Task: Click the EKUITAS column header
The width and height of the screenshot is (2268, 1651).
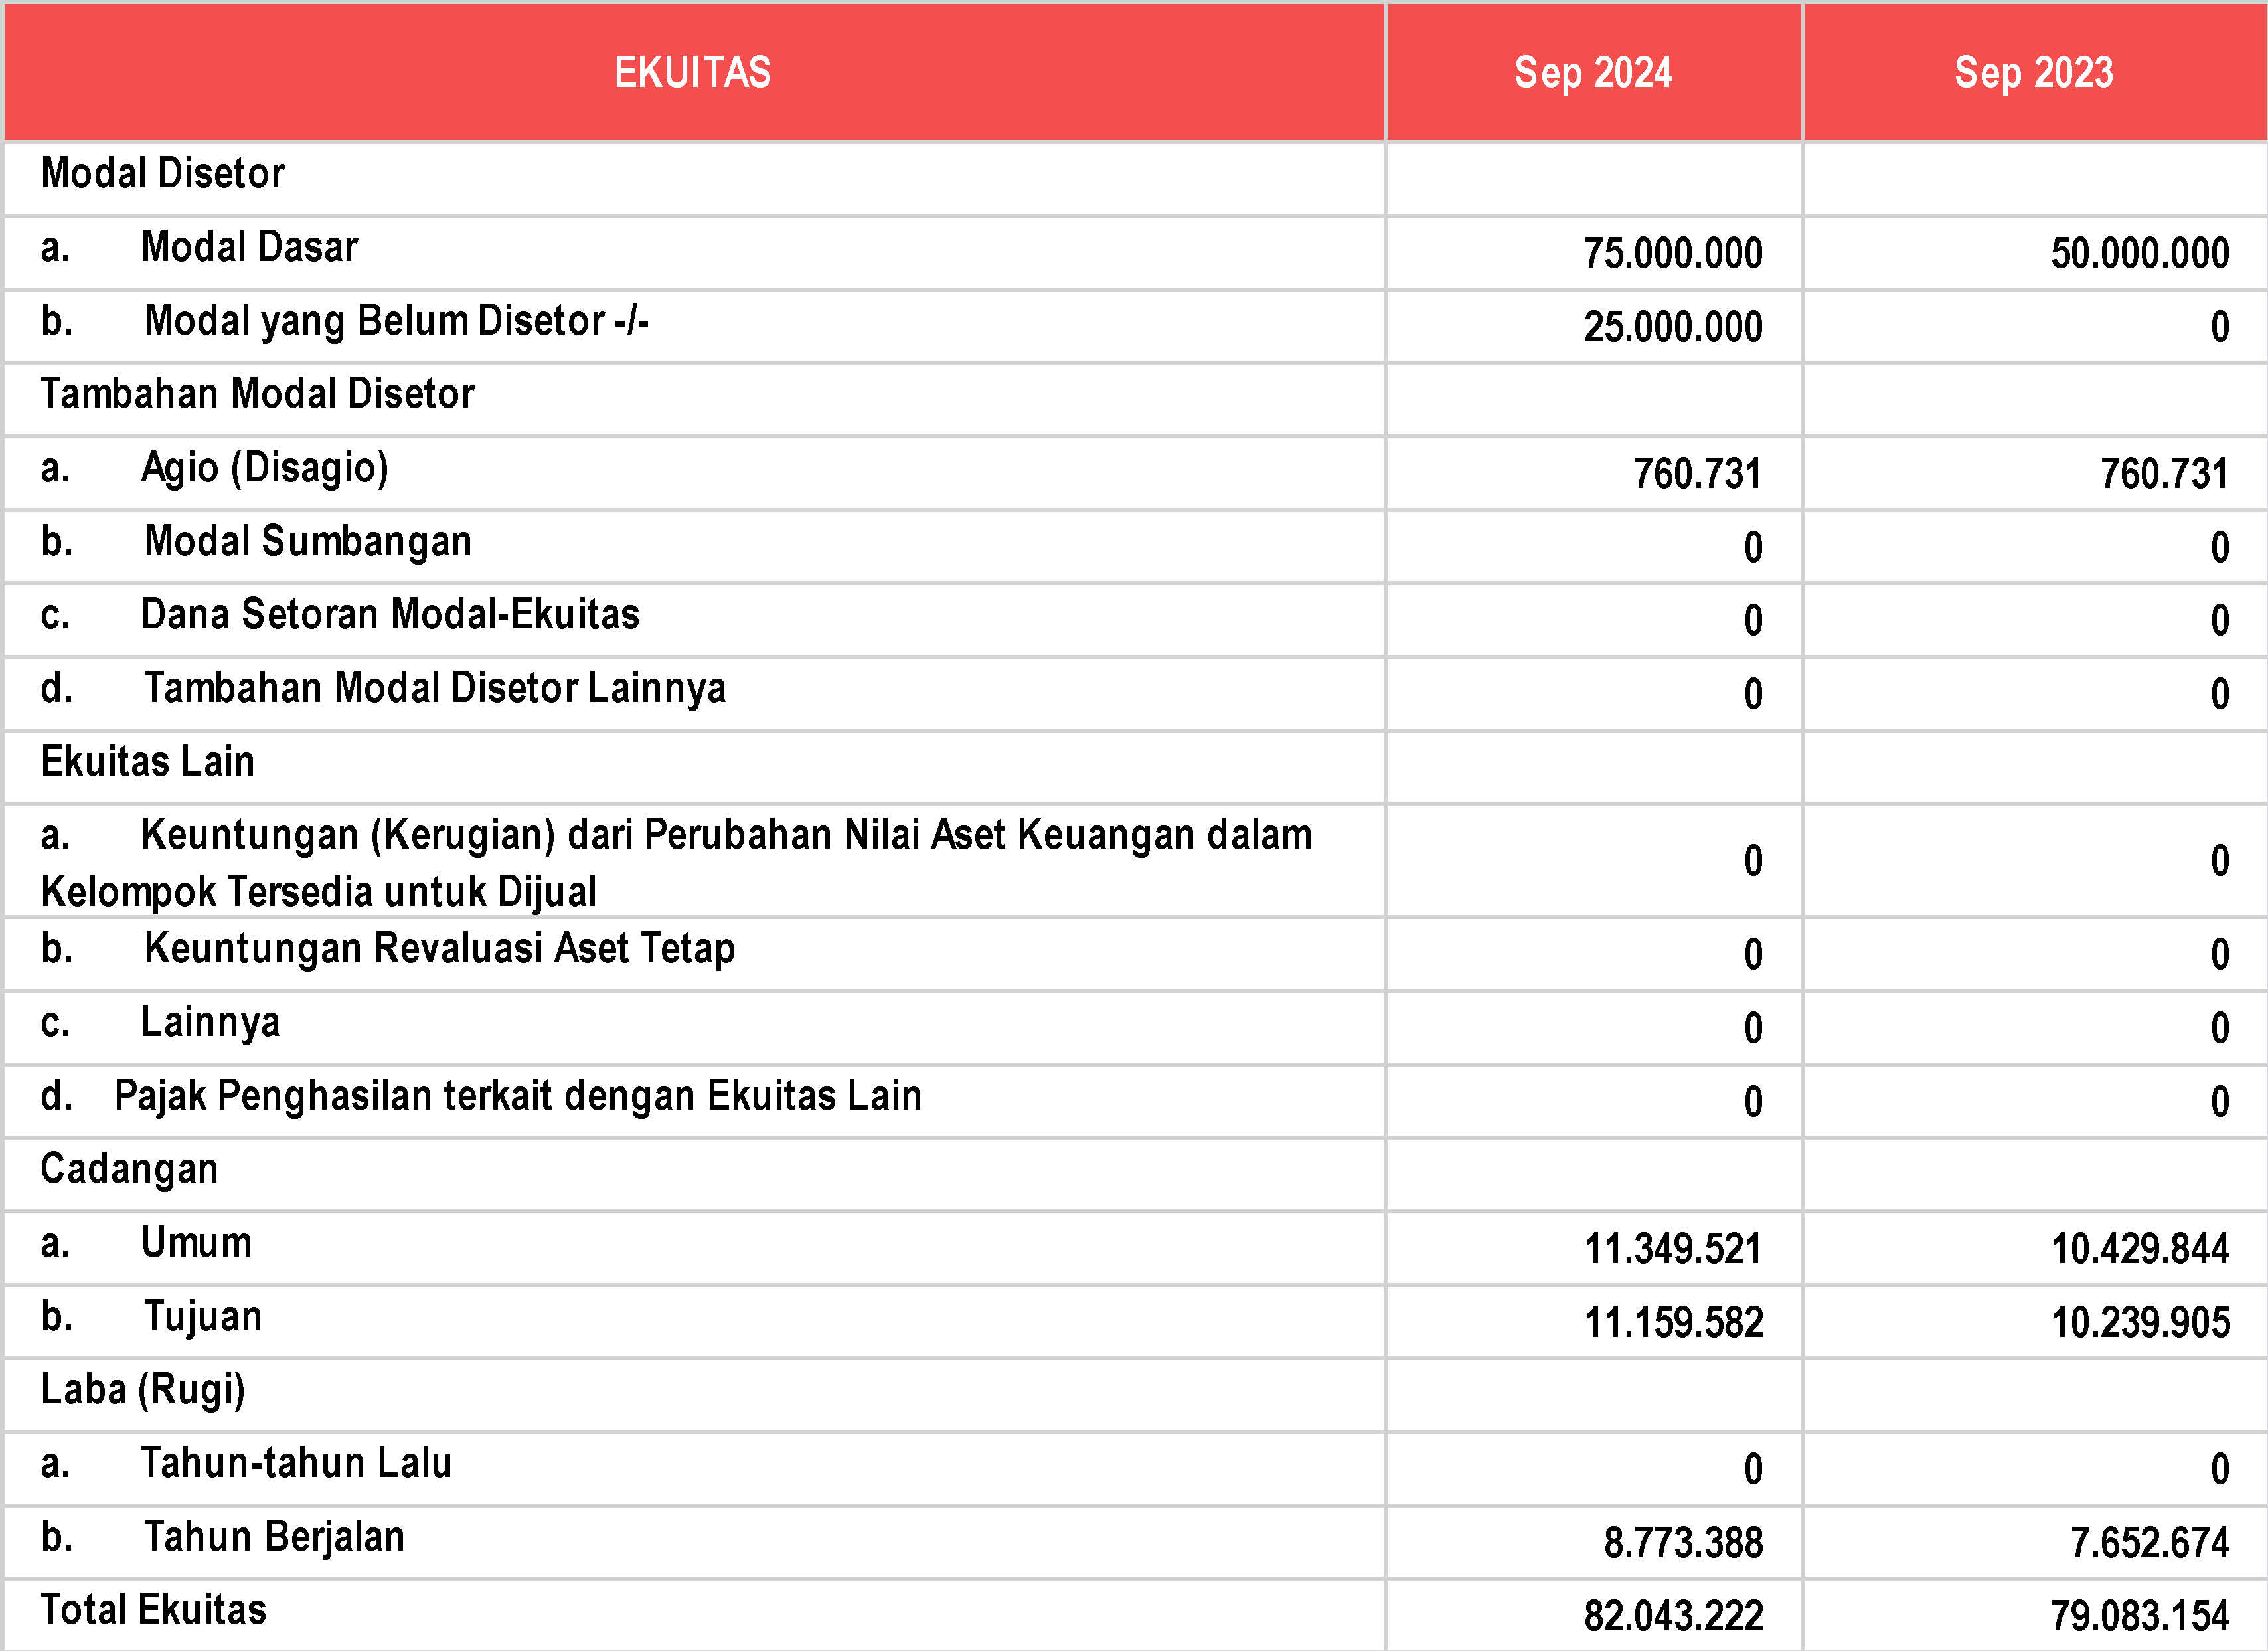Action: [693, 72]
